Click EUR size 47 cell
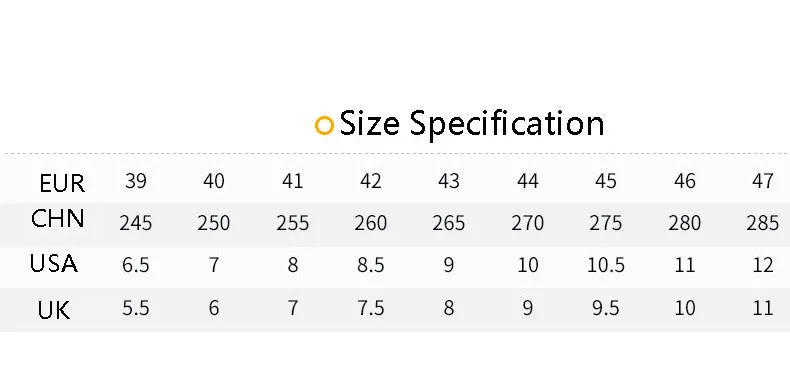790x369 pixels. point(762,180)
